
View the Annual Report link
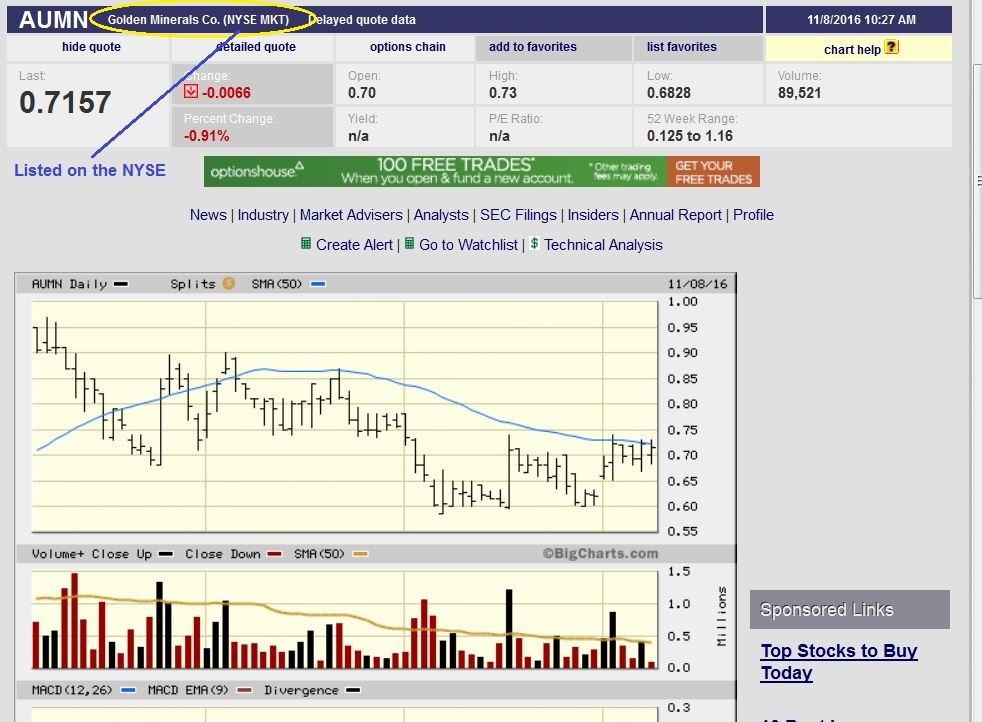click(x=675, y=215)
